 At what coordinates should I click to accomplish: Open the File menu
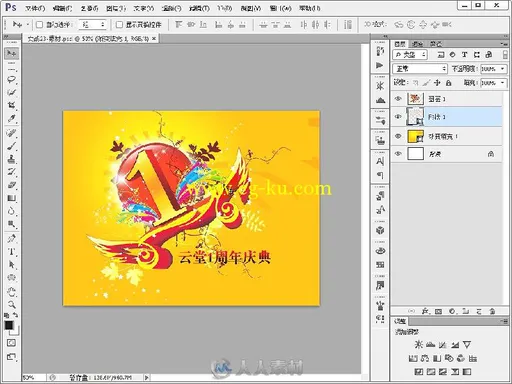point(35,8)
